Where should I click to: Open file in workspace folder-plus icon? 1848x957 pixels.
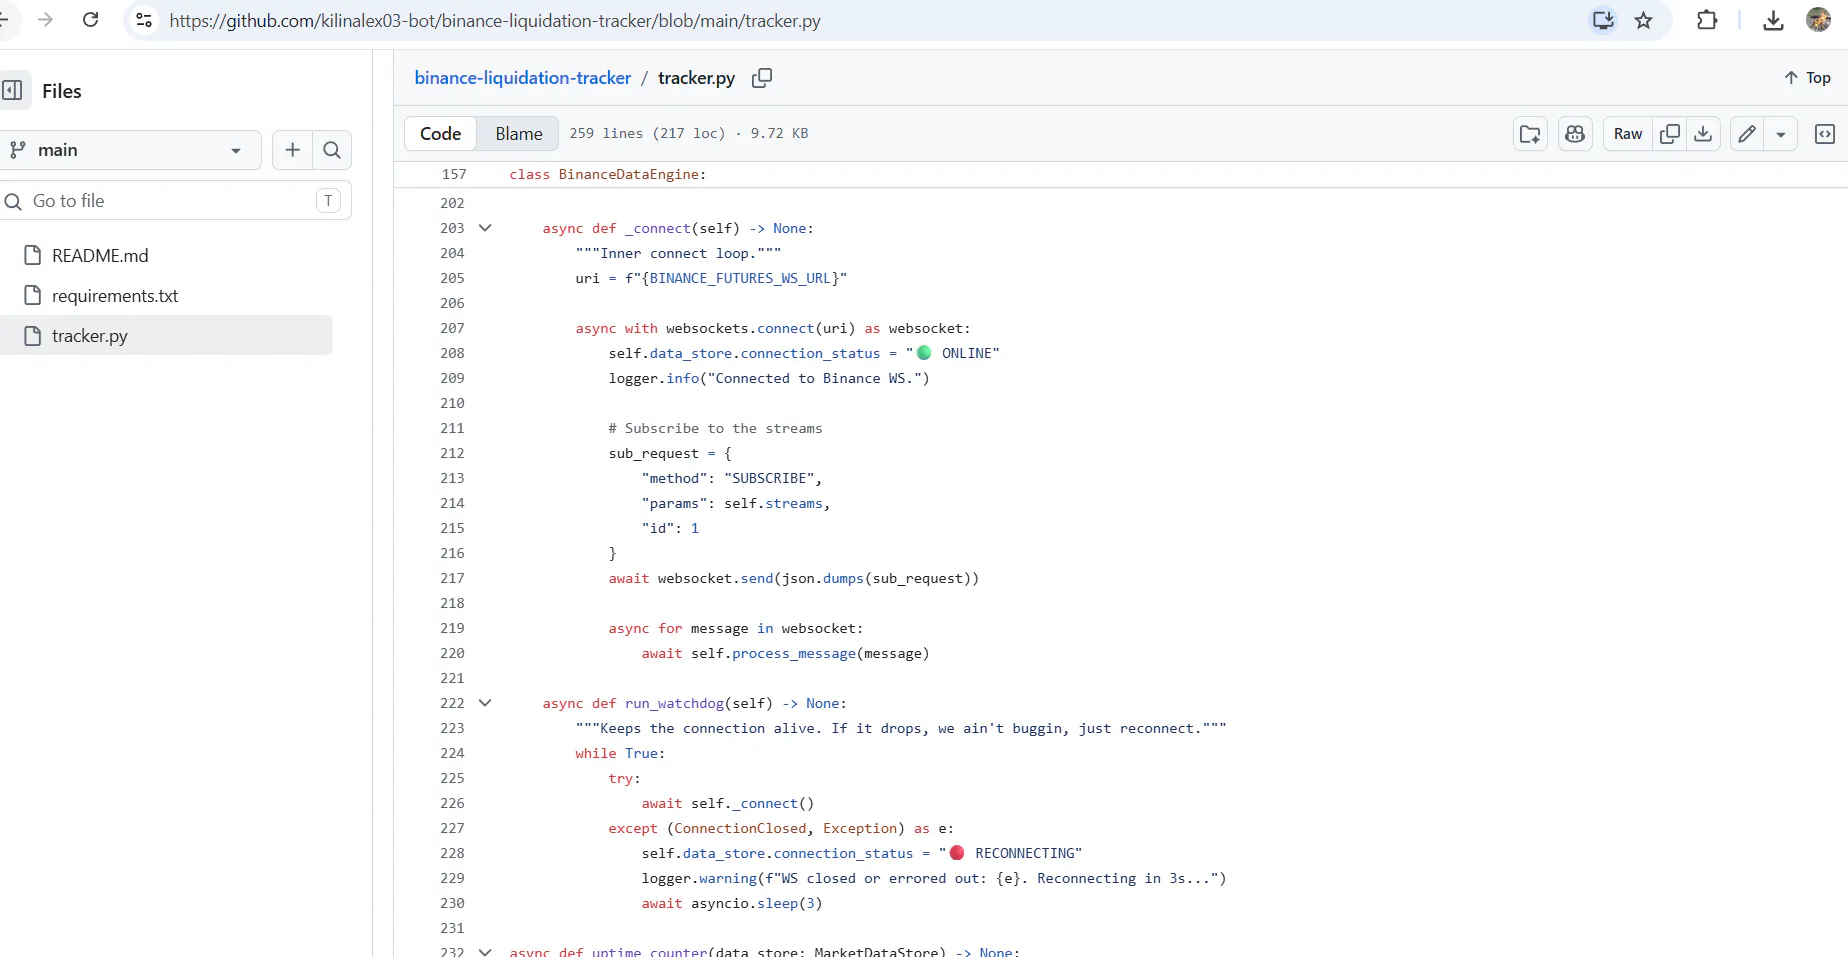click(1530, 134)
